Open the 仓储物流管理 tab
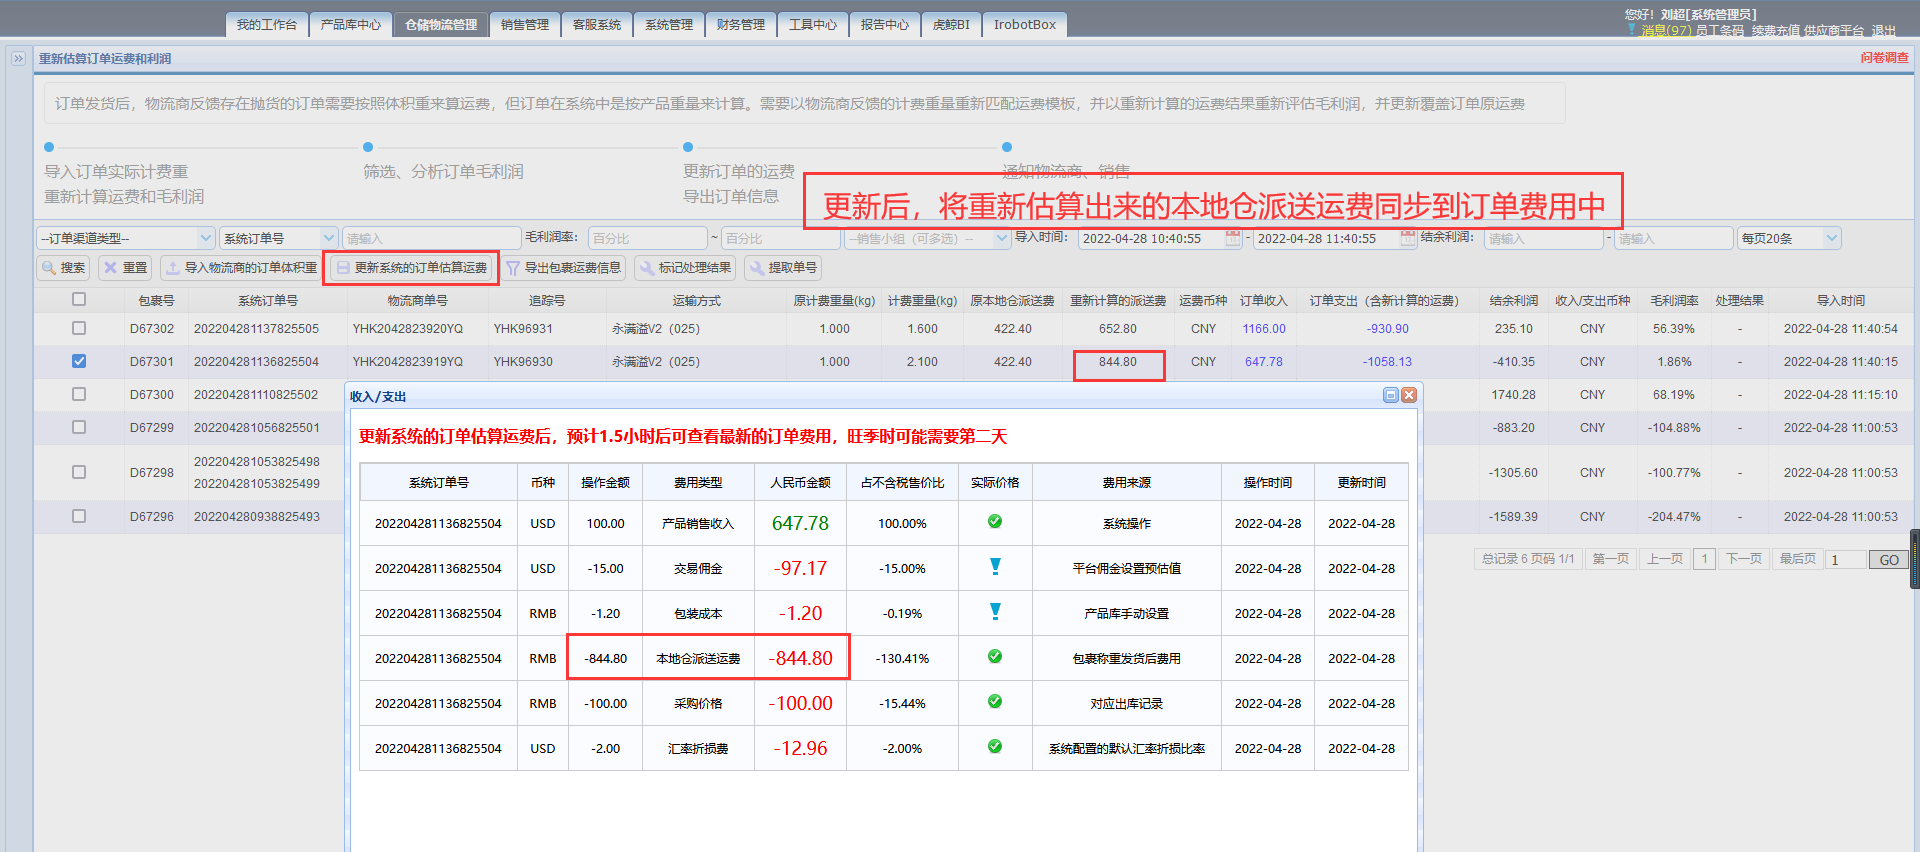The width and height of the screenshot is (1920, 852). click(x=441, y=25)
